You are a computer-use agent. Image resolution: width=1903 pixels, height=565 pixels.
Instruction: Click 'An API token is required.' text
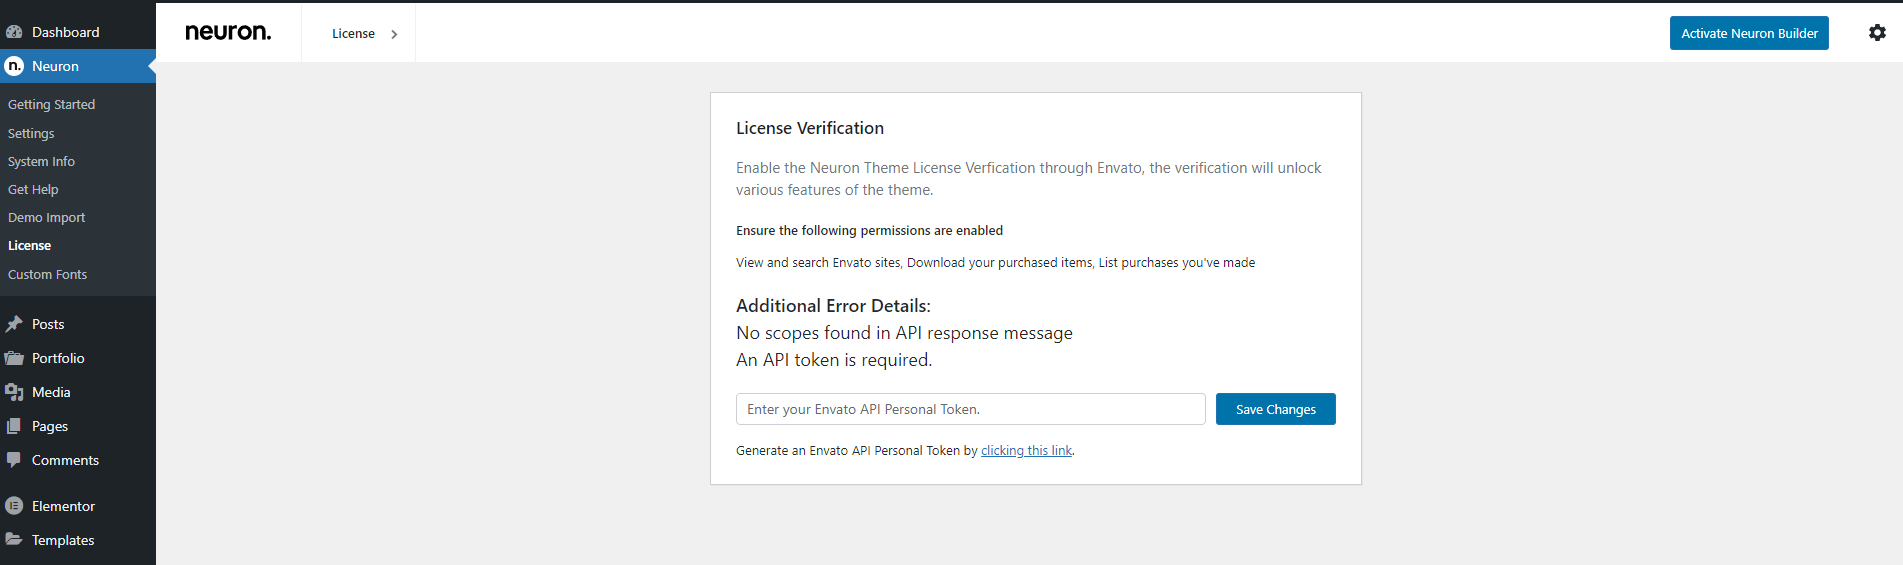[834, 360]
